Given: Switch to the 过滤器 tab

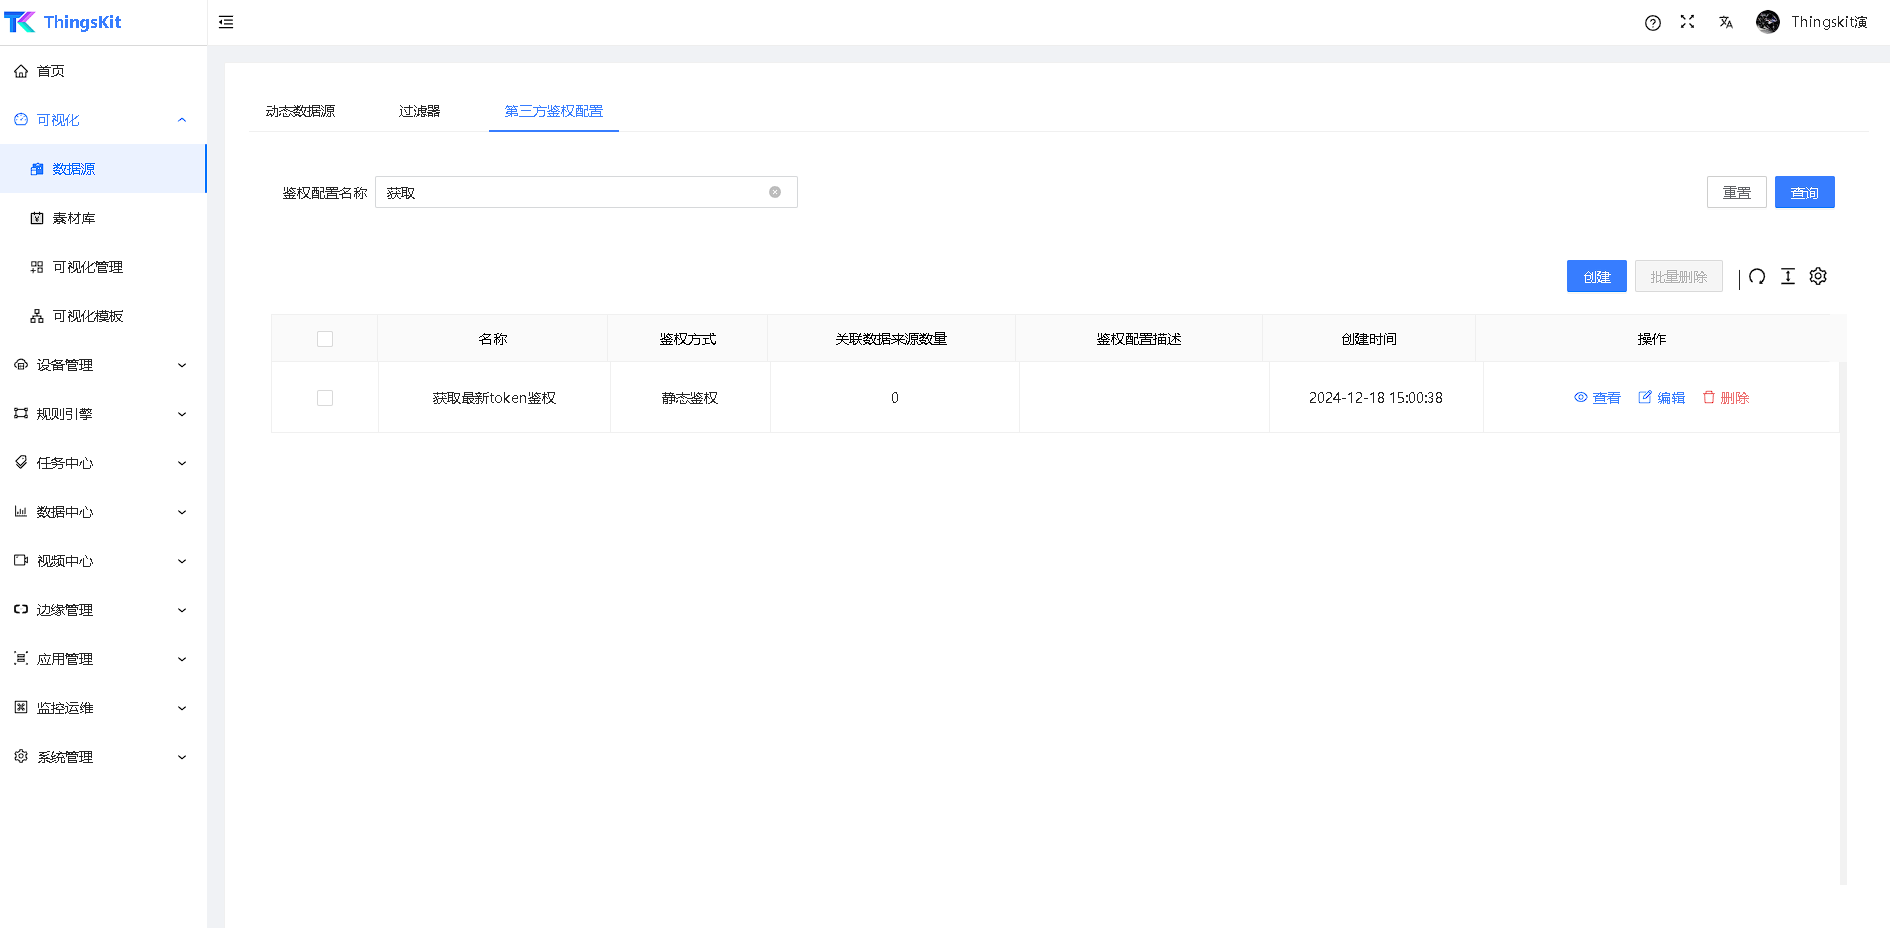Looking at the screenshot, I should 419,111.
